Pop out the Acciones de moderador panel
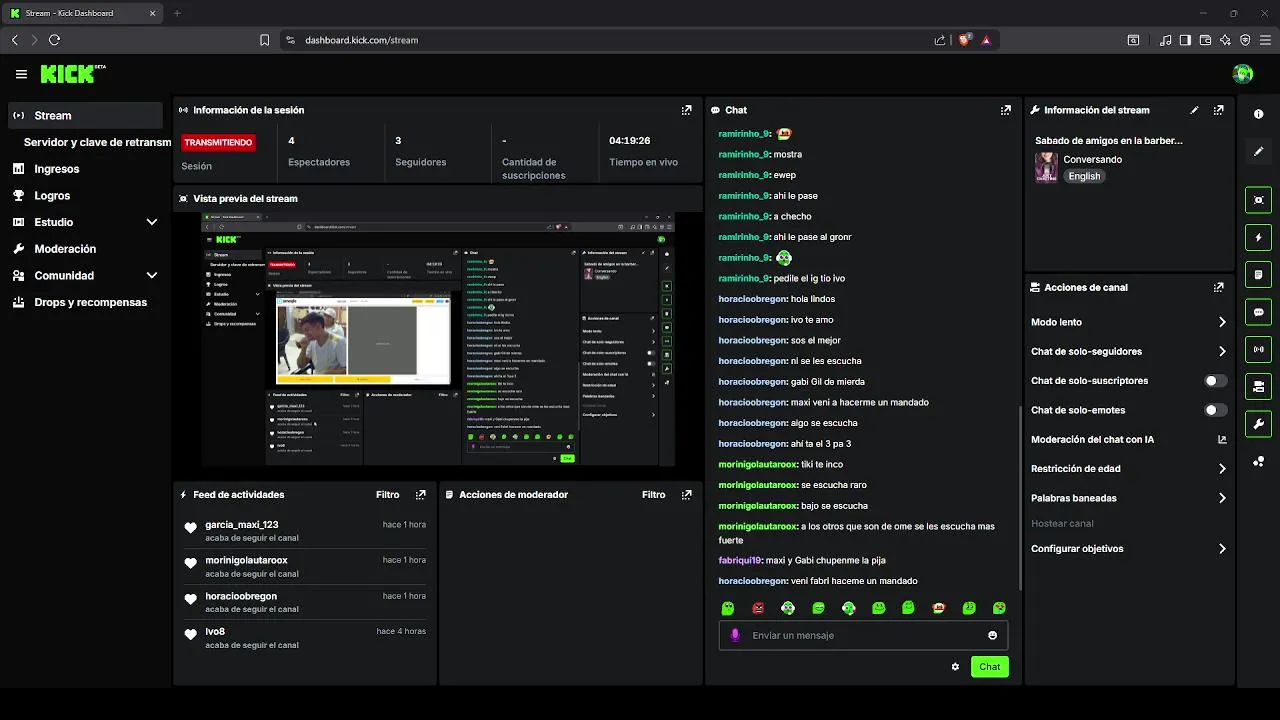This screenshot has height=720, width=1280. 686,495
